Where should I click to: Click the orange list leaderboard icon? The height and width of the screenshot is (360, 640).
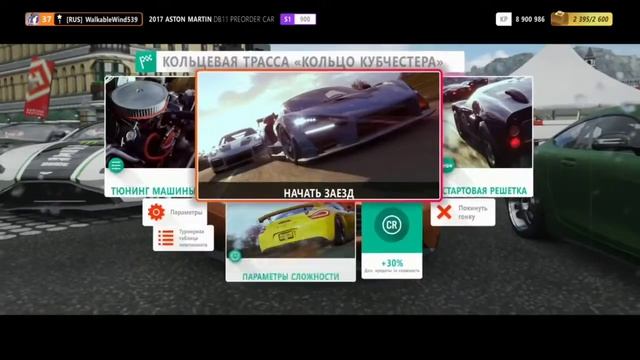[x=166, y=238]
